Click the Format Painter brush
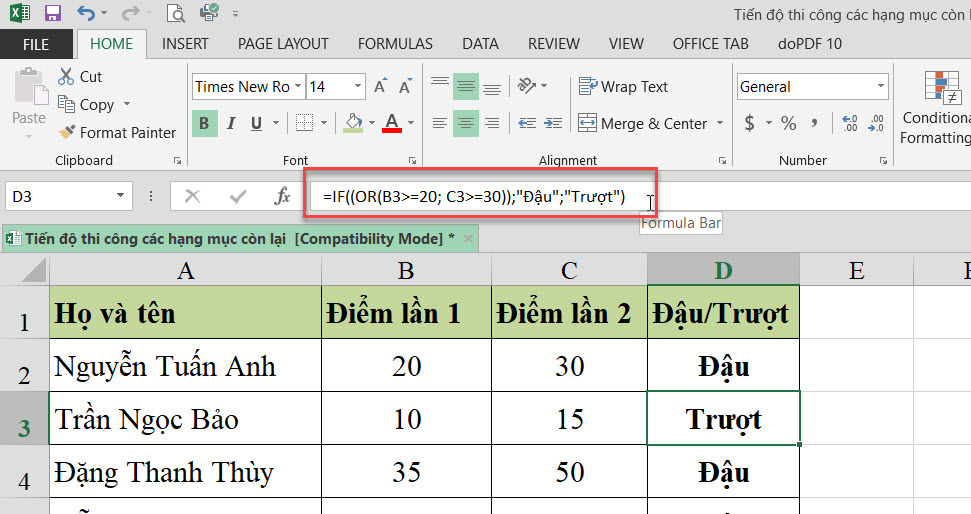This screenshot has width=971, height=514. pos(116,133)
